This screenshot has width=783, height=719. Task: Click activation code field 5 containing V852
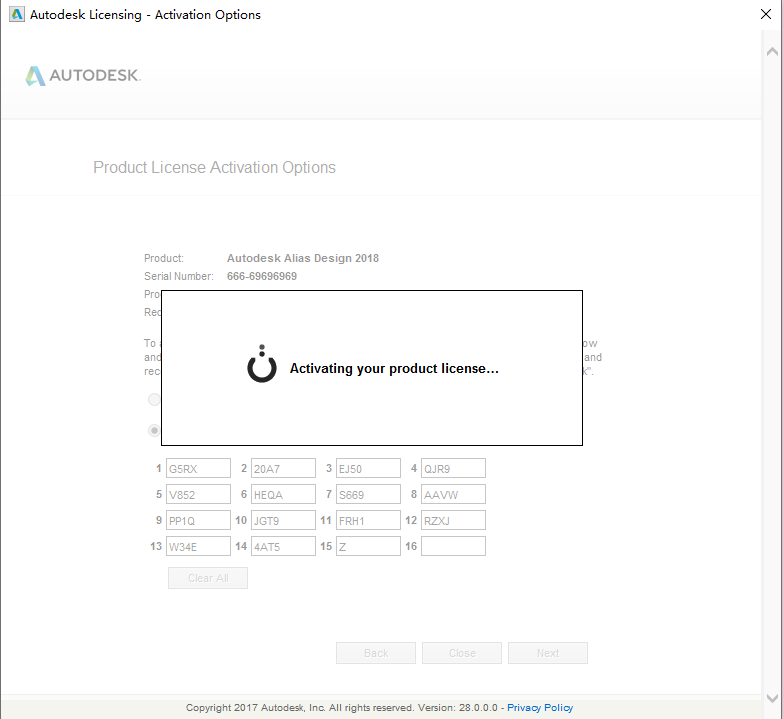pos(198,494)
